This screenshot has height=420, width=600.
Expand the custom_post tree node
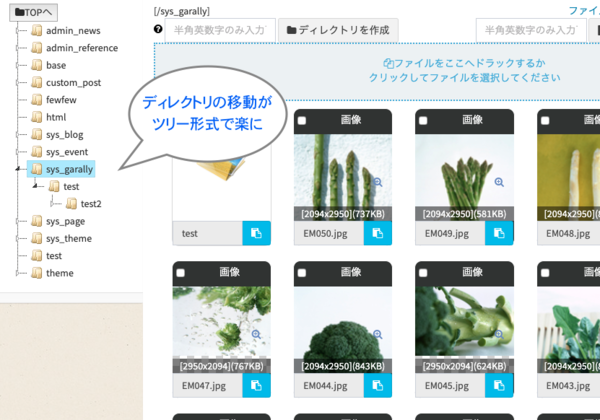click(17, 82)
